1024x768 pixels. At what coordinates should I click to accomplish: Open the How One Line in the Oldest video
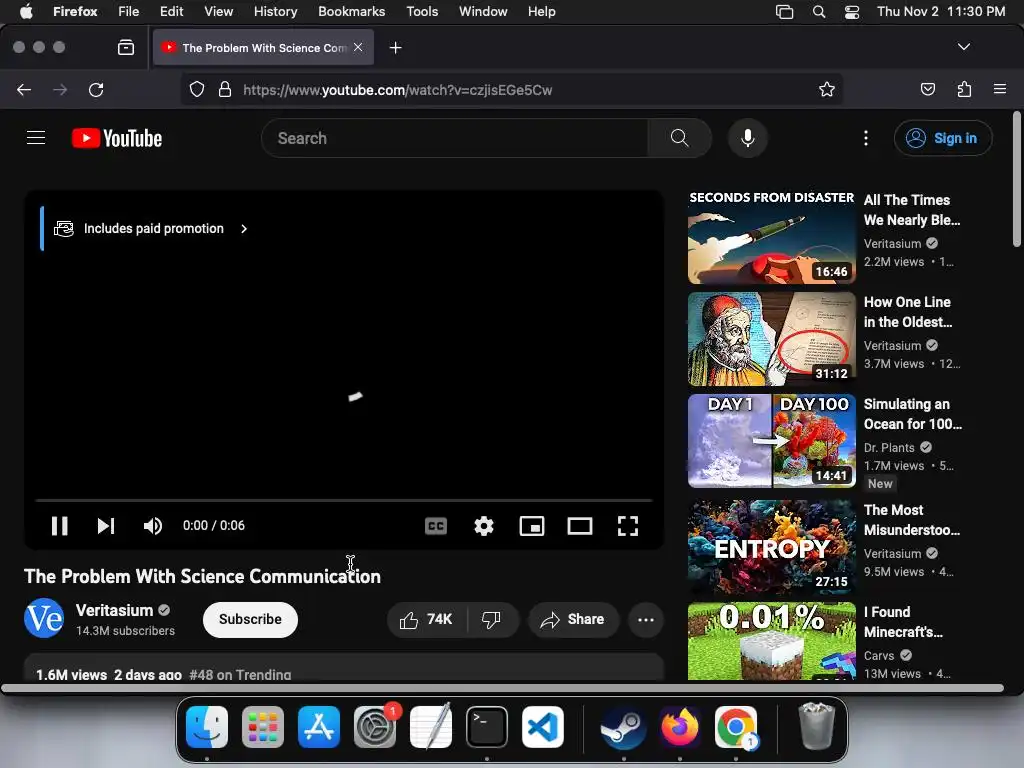[x=908, y=312]
